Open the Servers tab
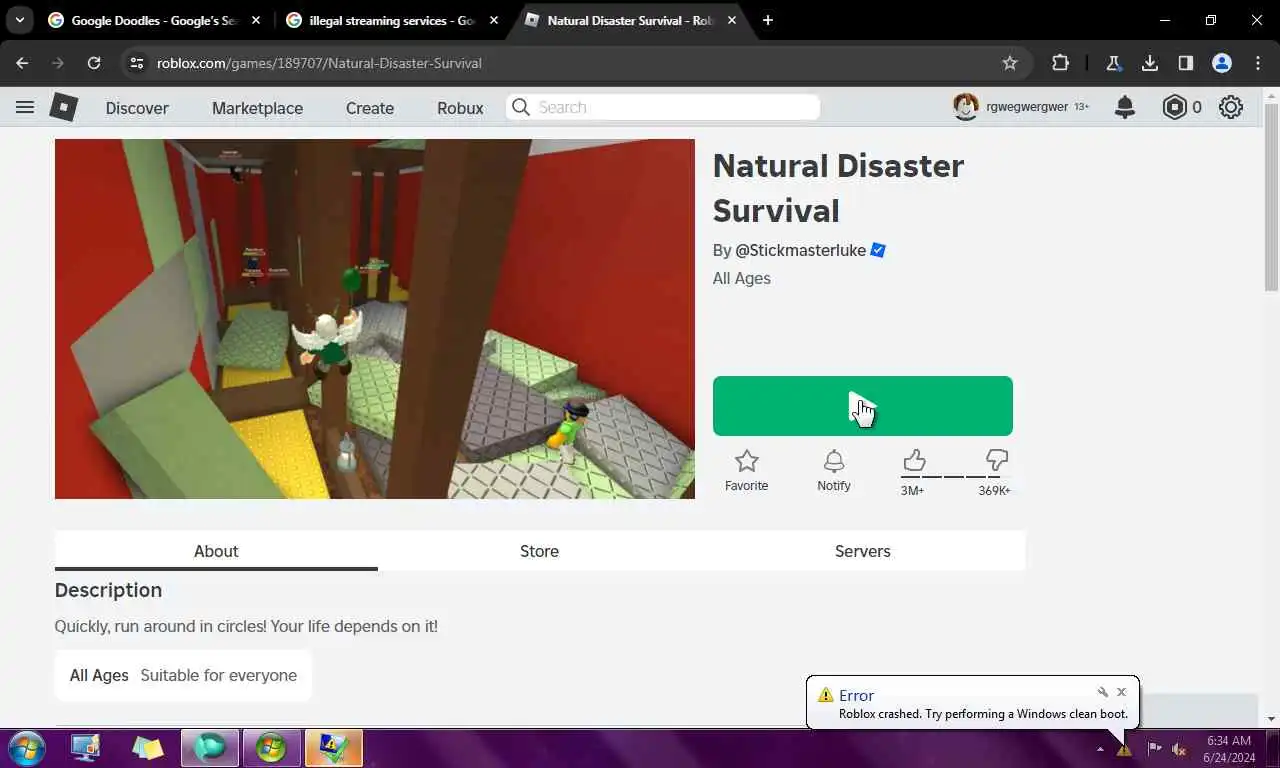This screenshot has width=1280, height=768. coord(862,551)
